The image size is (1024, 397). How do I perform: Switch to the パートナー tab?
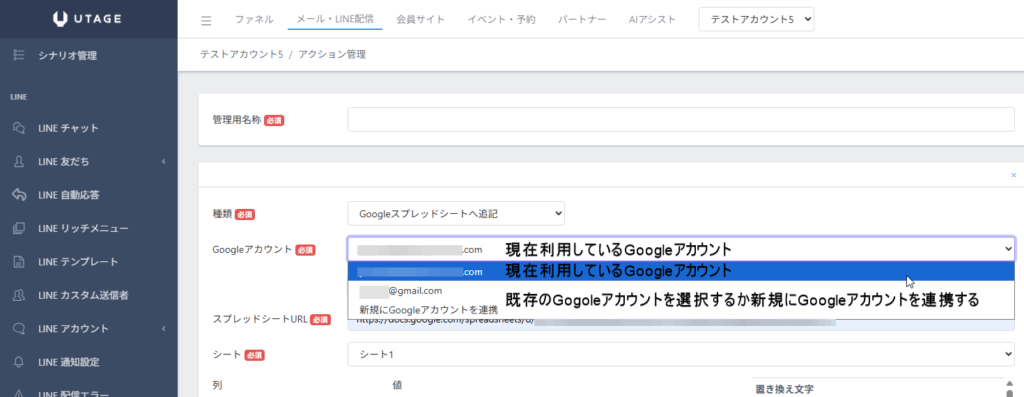click(582, 20)
